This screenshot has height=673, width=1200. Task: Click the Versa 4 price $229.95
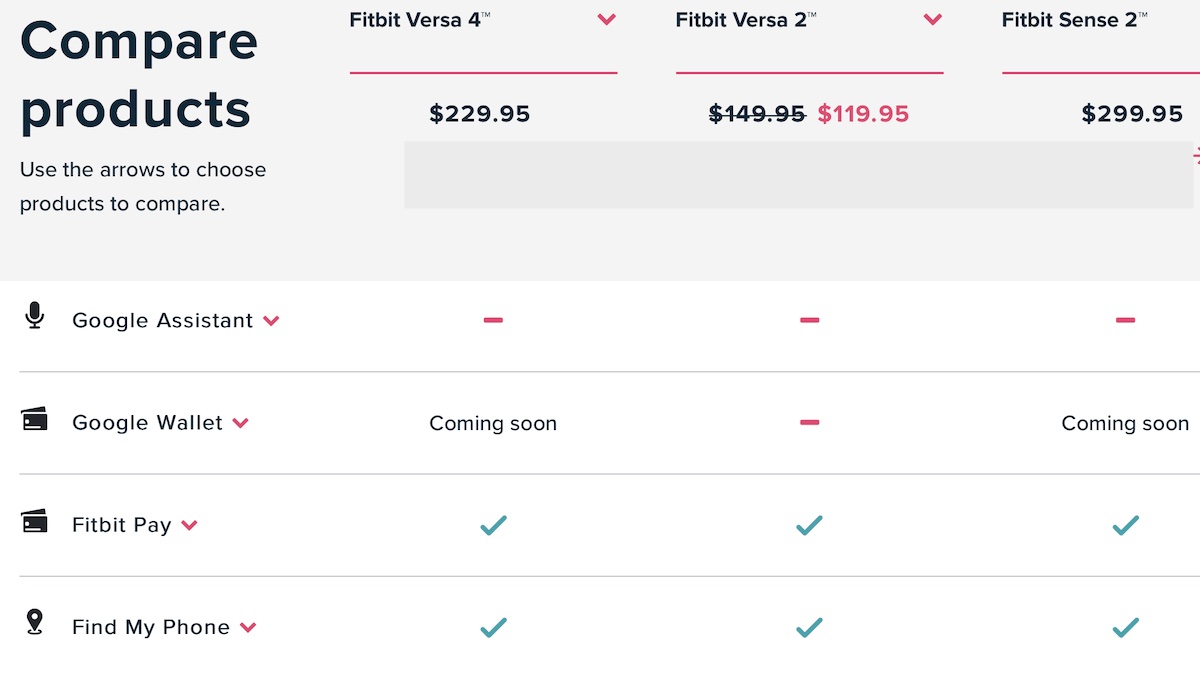click(x=480, y=114)
